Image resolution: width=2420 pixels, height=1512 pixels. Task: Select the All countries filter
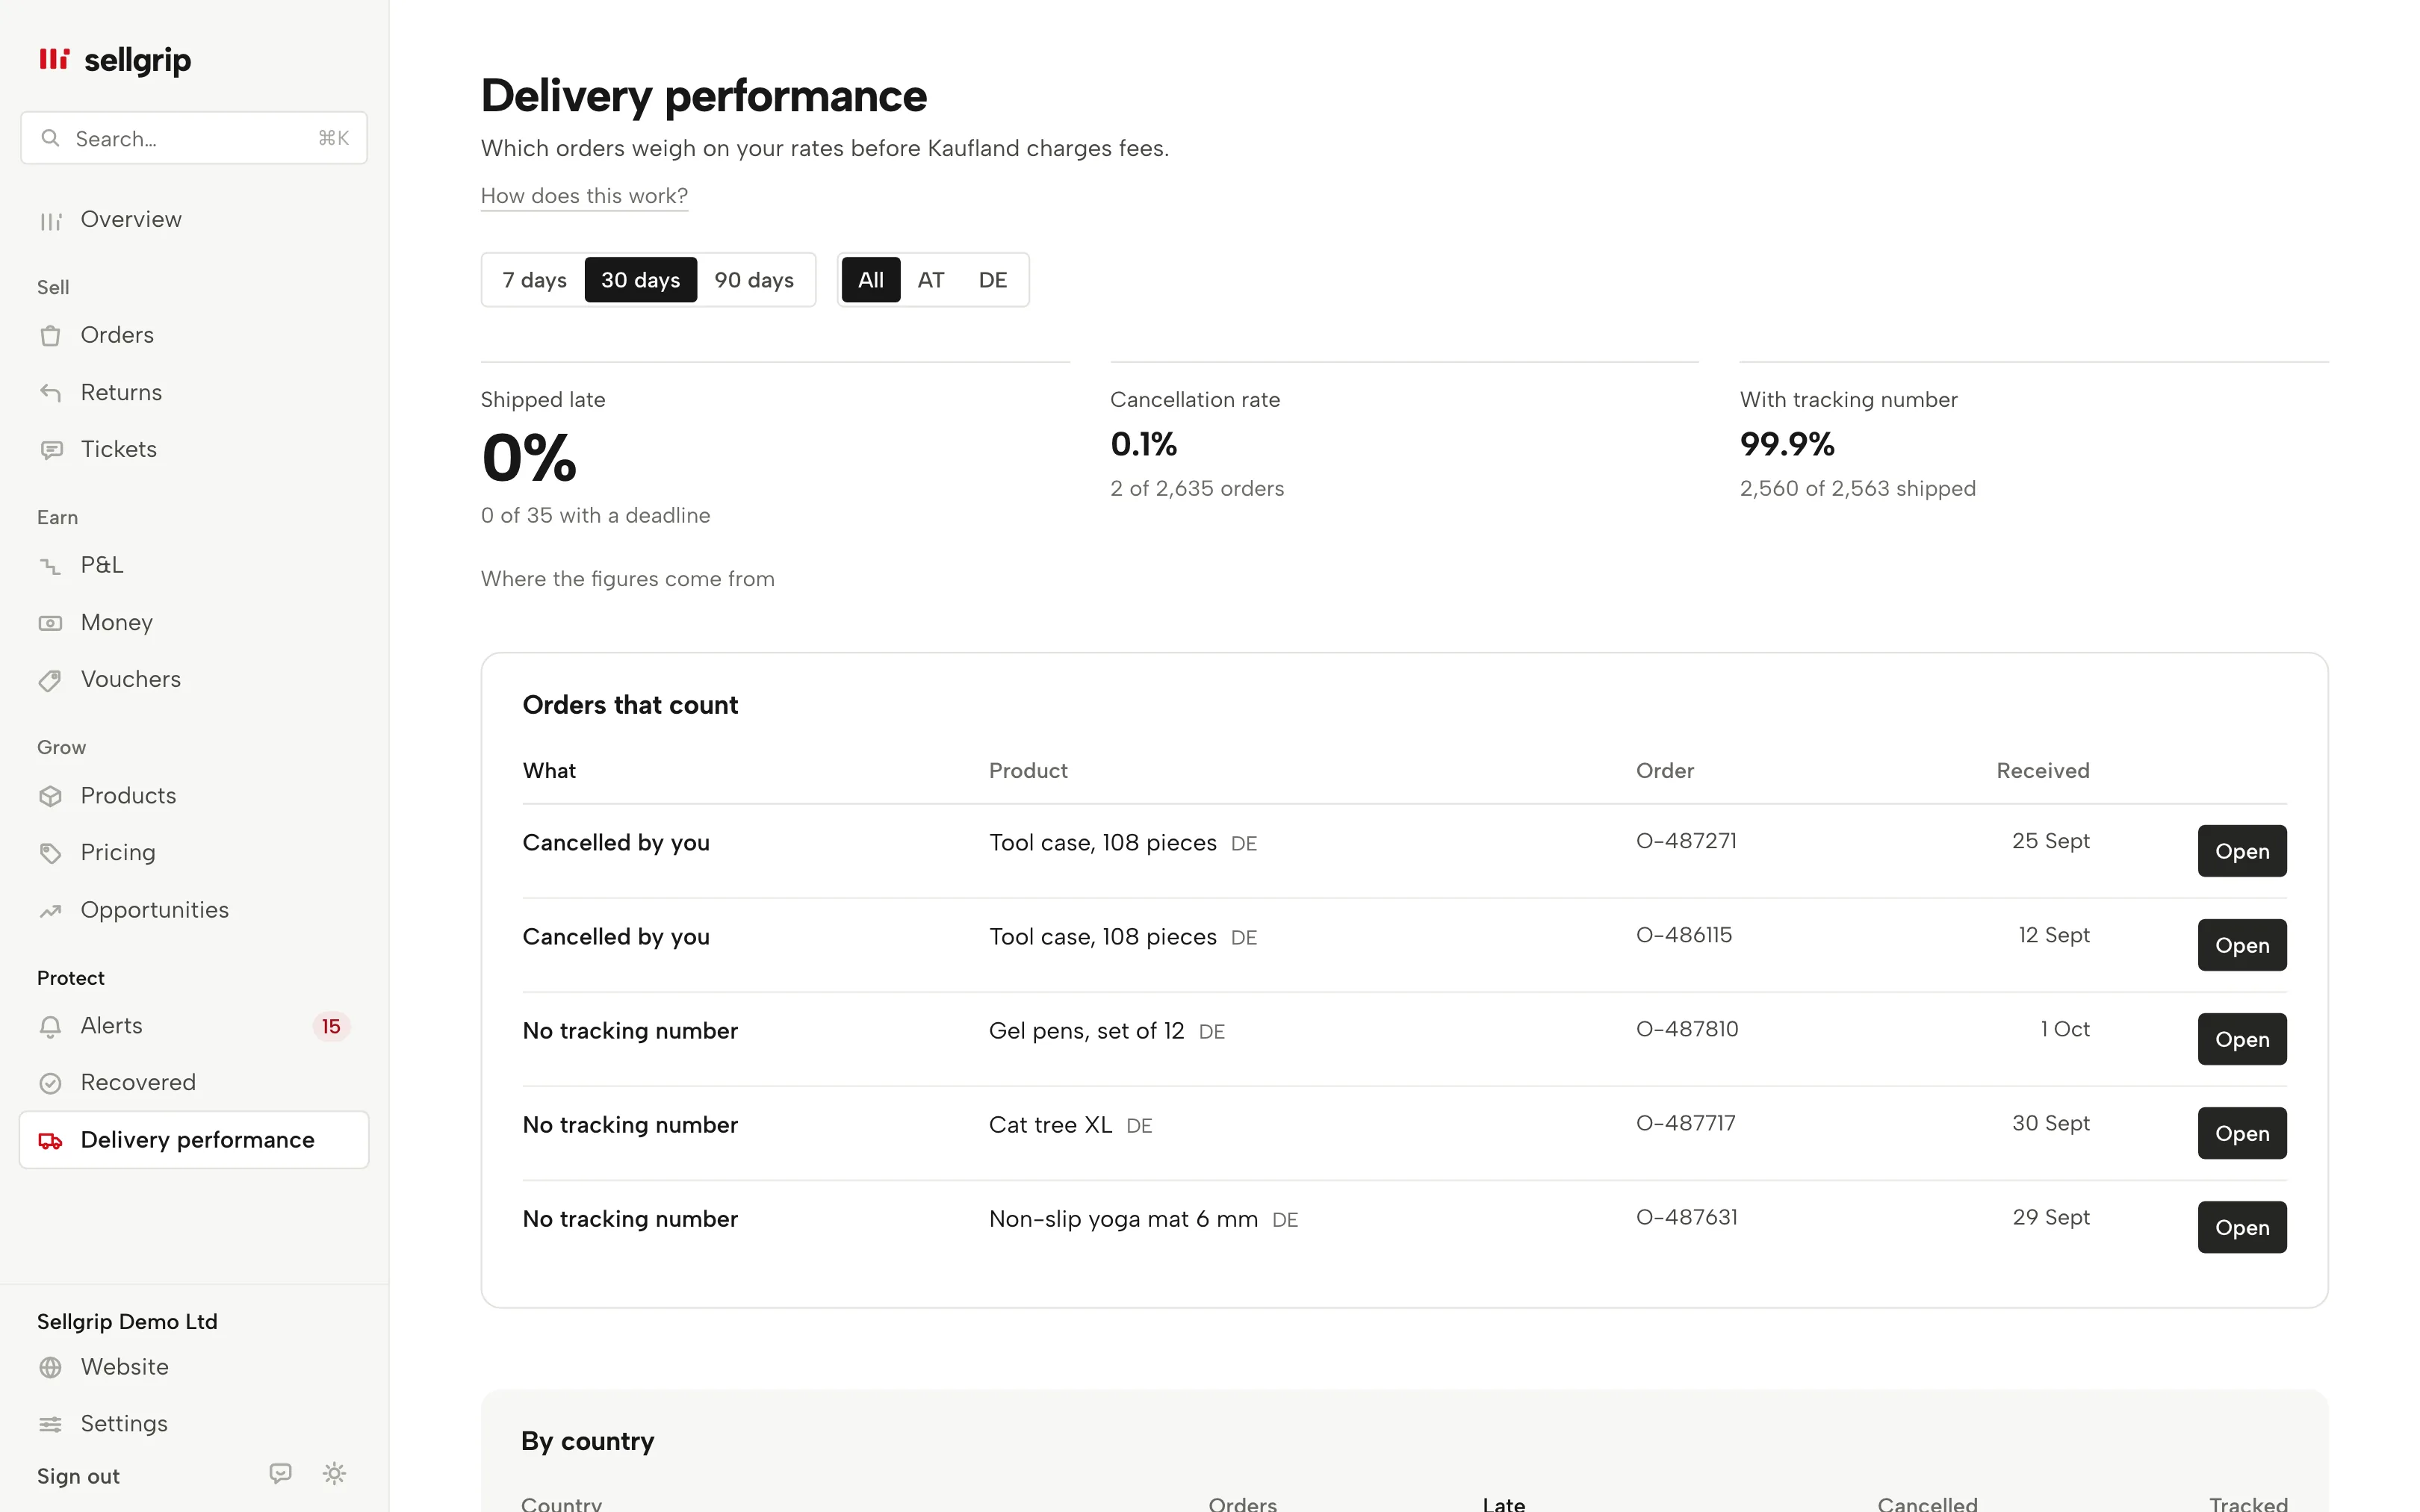[x=871, y=280]
